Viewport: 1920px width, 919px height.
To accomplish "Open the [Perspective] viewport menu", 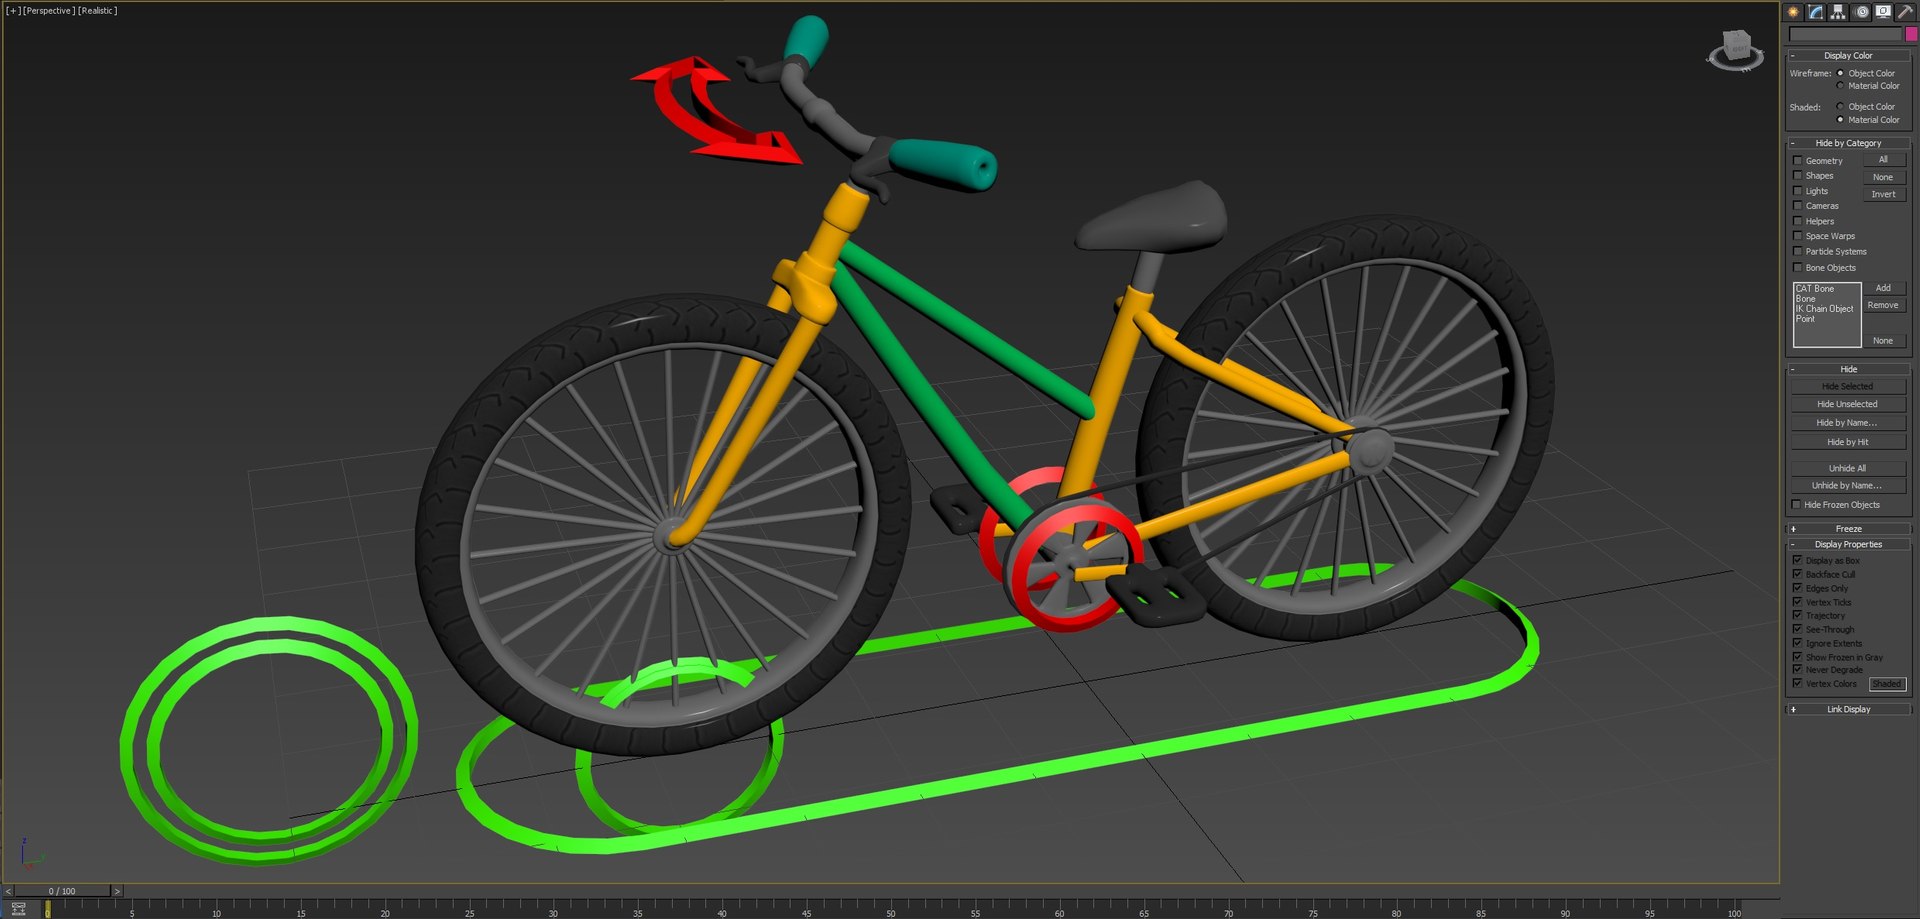I will click(x=48, y=10).
